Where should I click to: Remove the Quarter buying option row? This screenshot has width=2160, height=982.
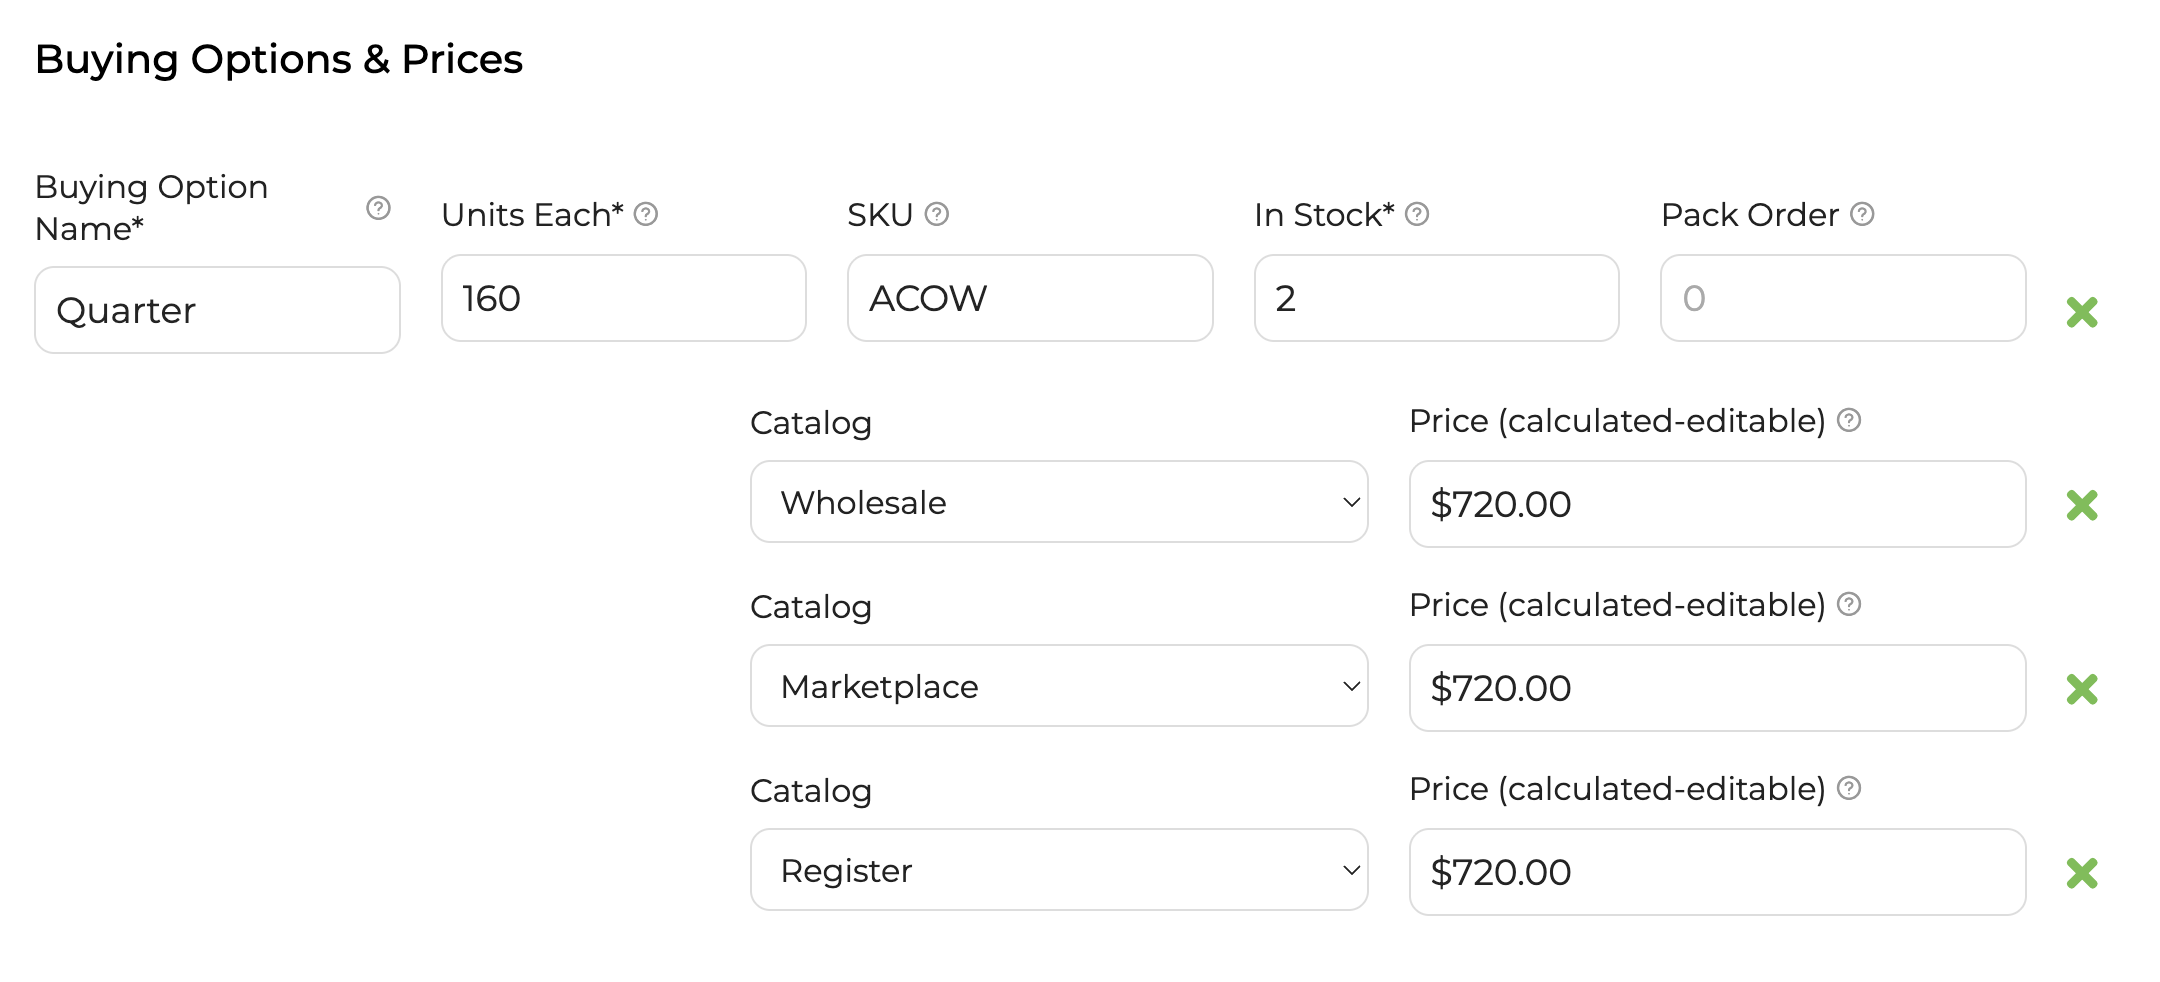2082,312
